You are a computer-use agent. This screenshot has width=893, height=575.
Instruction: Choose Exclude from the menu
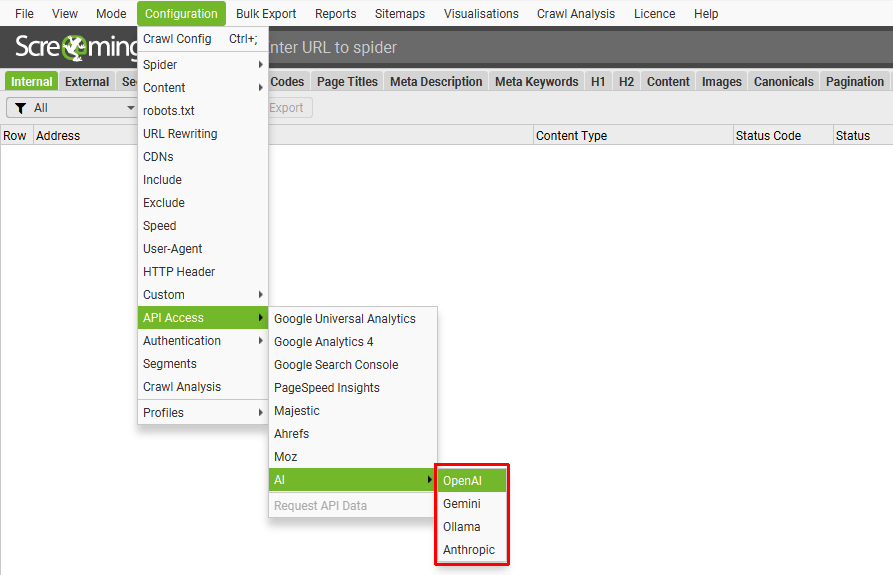[x=203, y=203]
